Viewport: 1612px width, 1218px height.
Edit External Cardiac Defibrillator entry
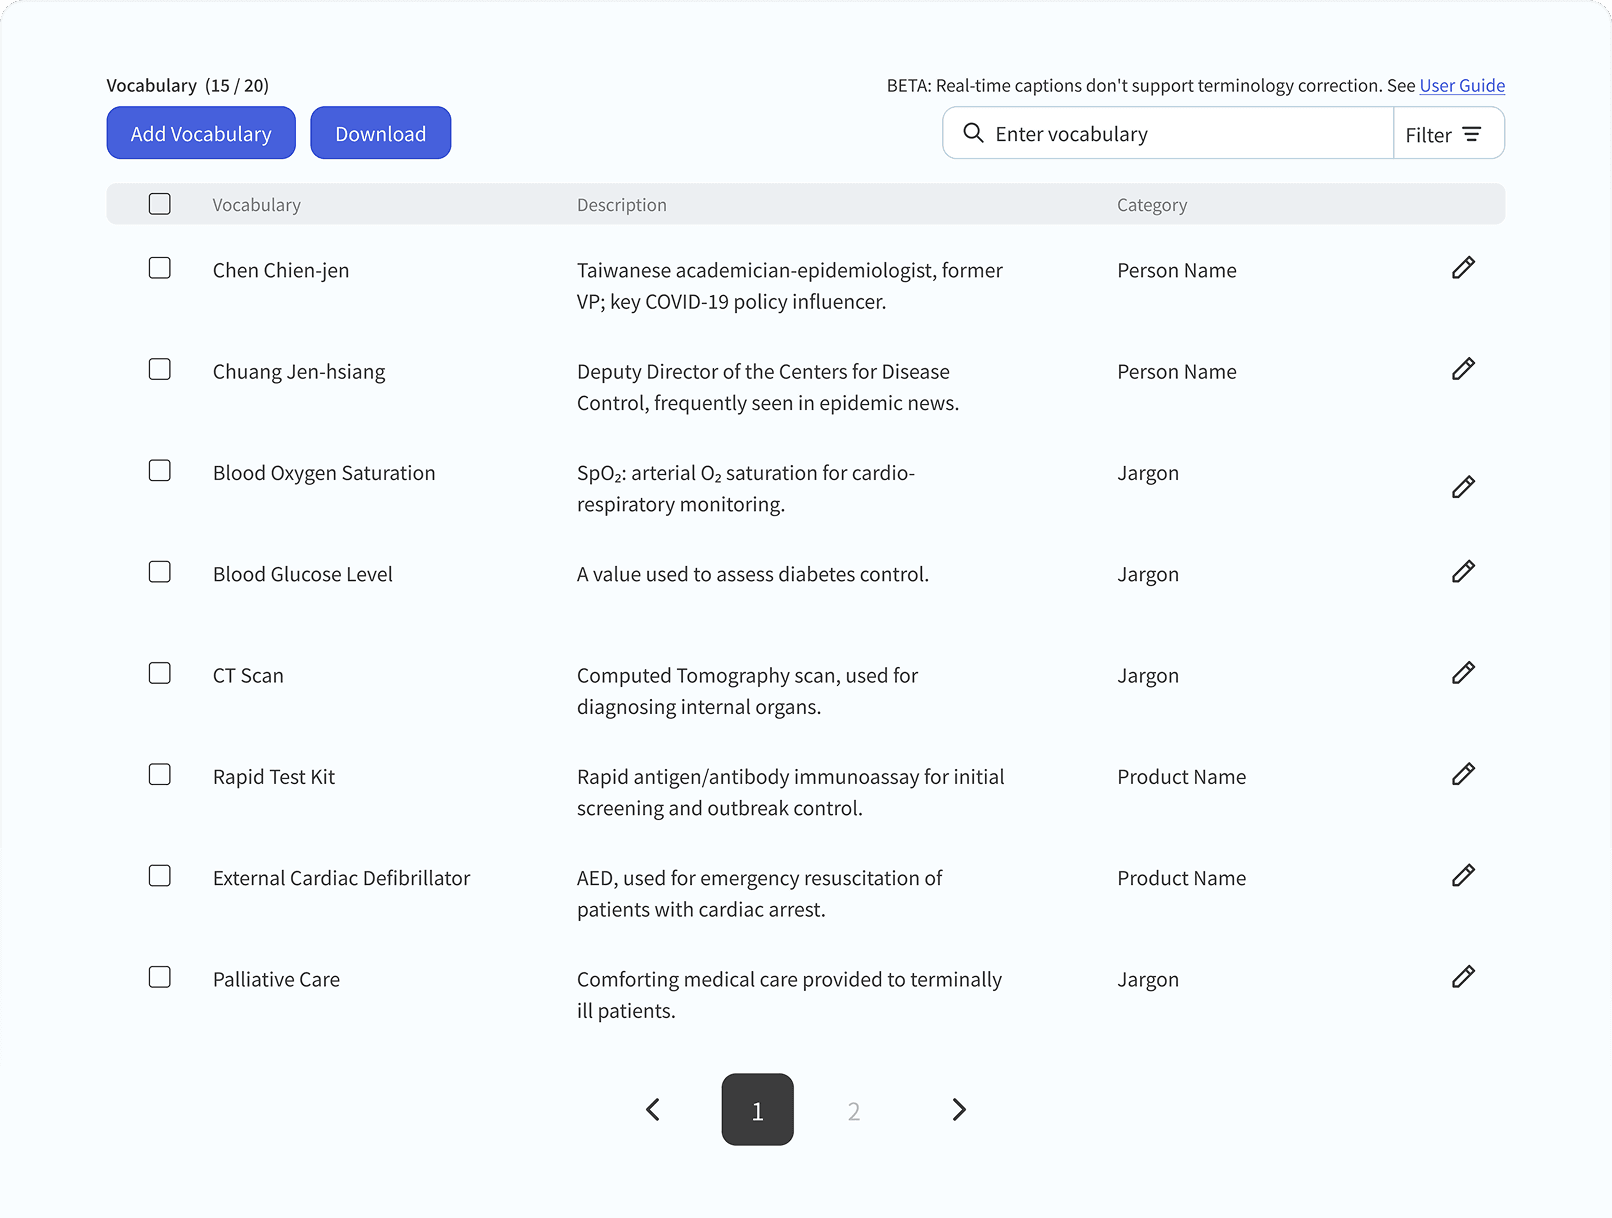(1463, 876)
